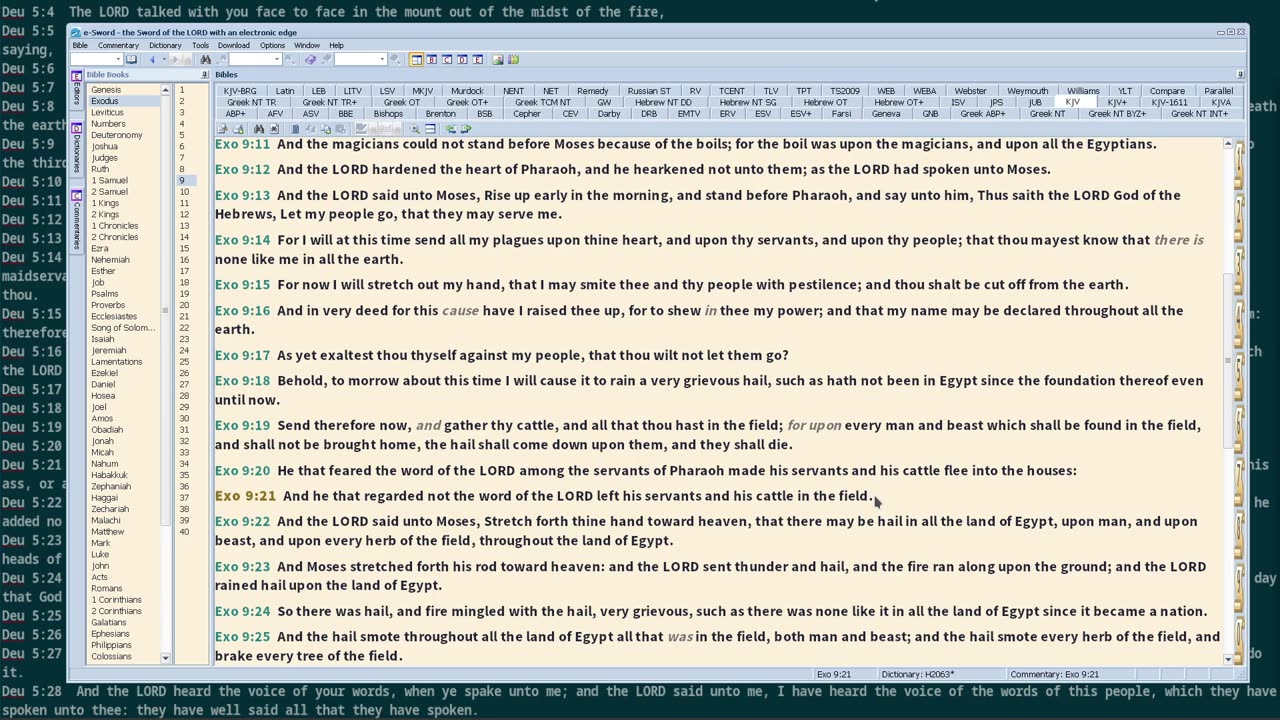This screenshot has height=720, width=1280.
Task: Select Psalms in Bible Books
Action: pyautogui.click(x=105, y=294)
